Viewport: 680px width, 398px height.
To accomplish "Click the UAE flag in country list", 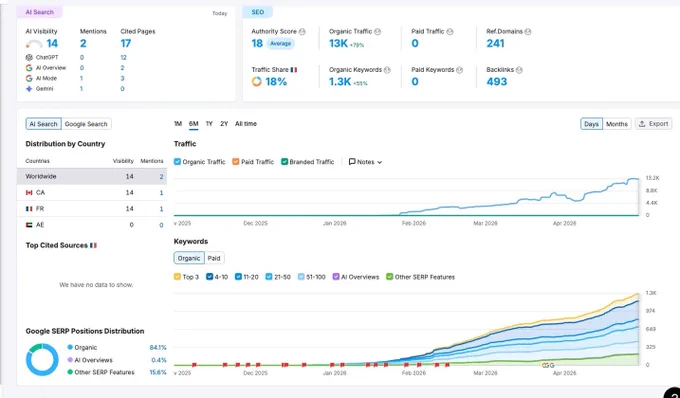I will (x=29, y=225).
